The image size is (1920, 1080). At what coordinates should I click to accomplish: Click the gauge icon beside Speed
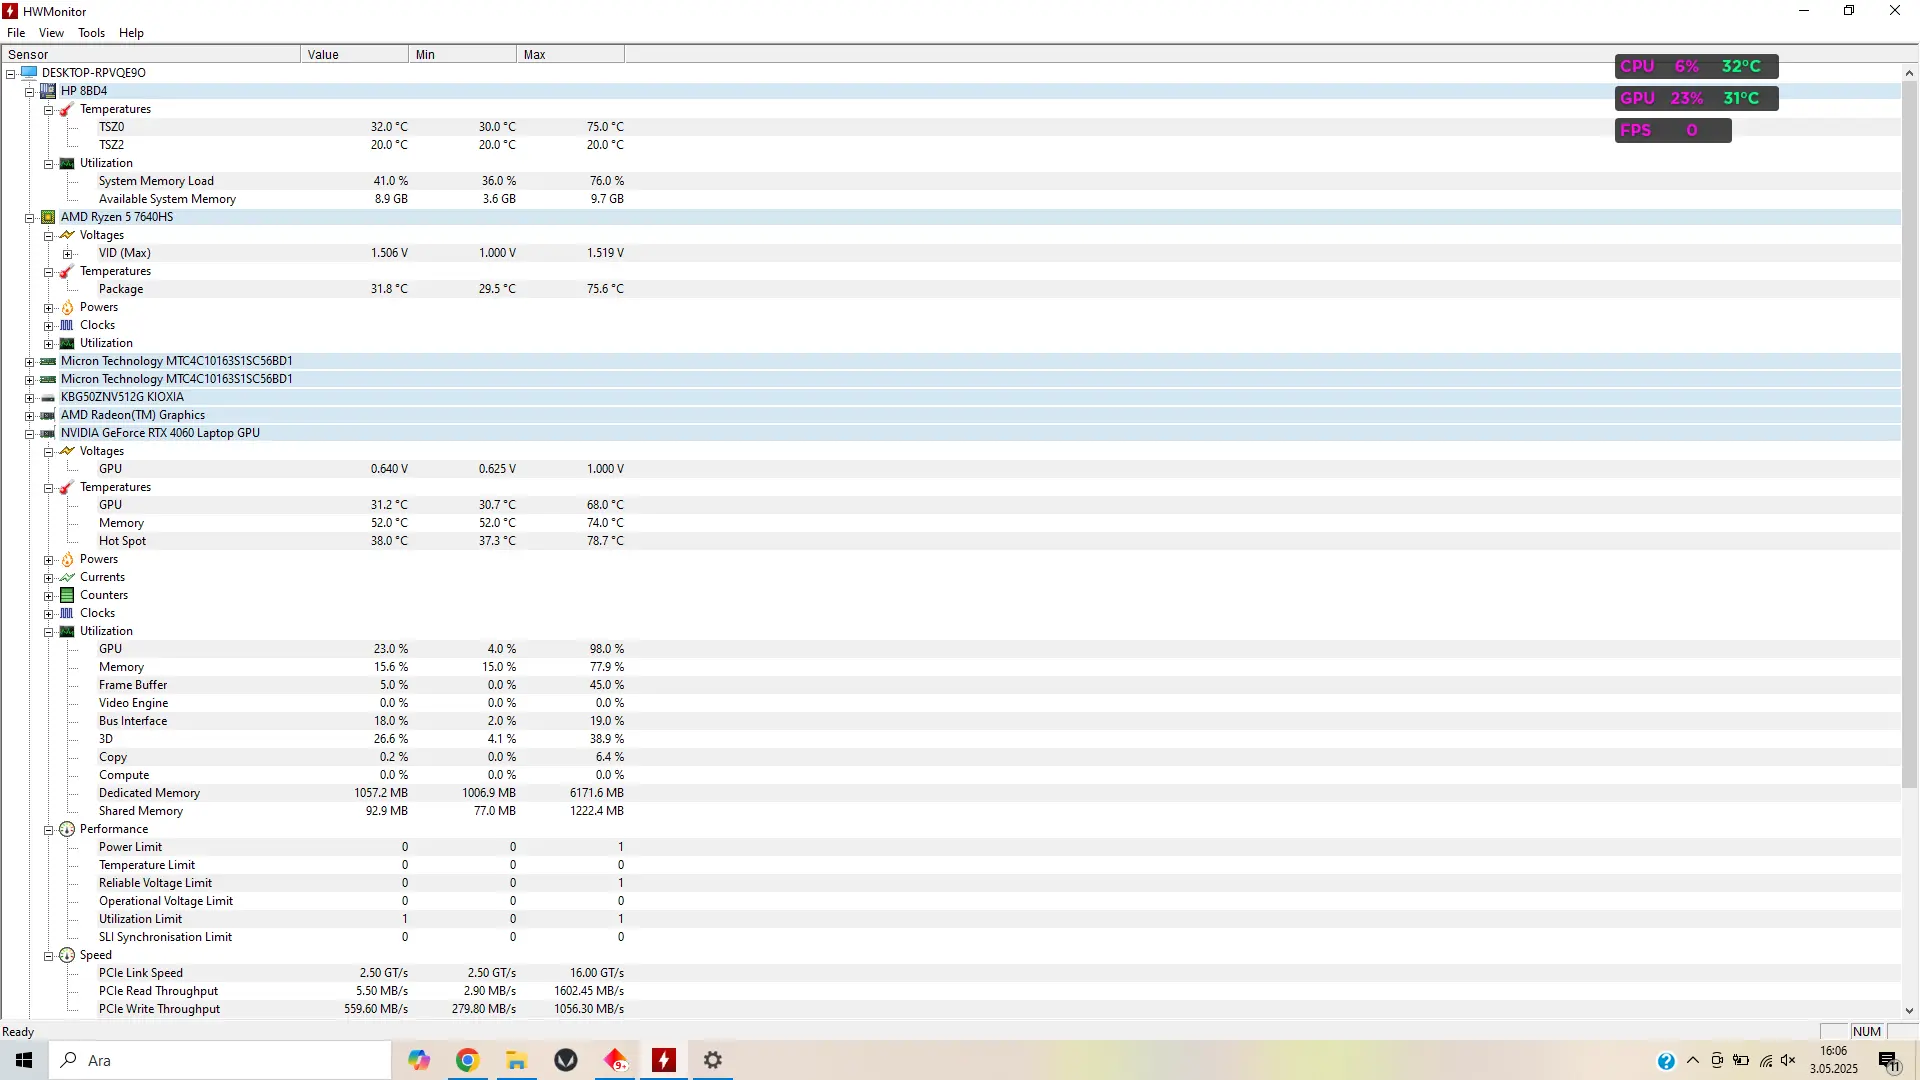67,955
